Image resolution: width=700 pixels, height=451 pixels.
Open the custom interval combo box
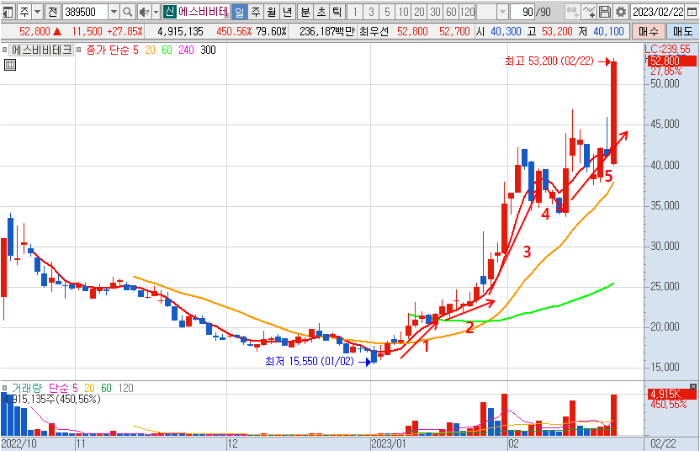point(492,12)
